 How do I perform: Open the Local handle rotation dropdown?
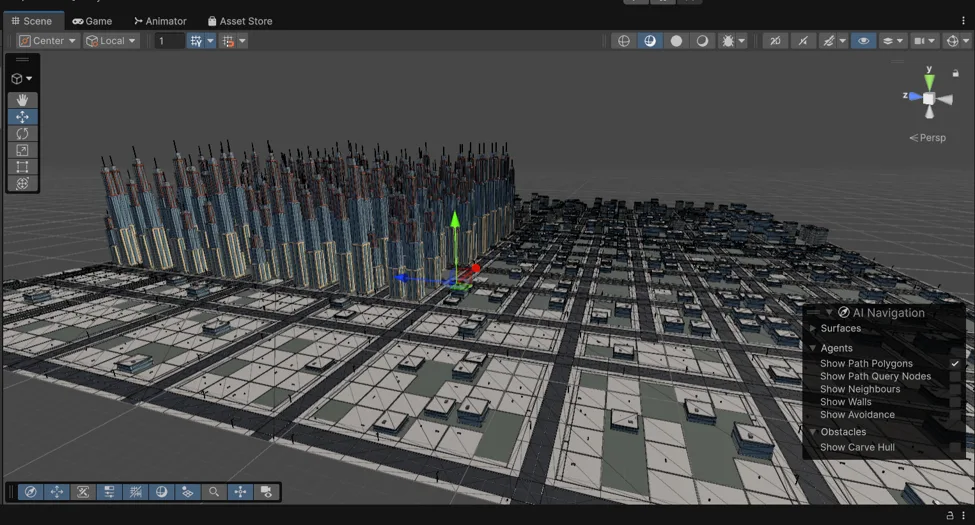(x=111, y=41)
